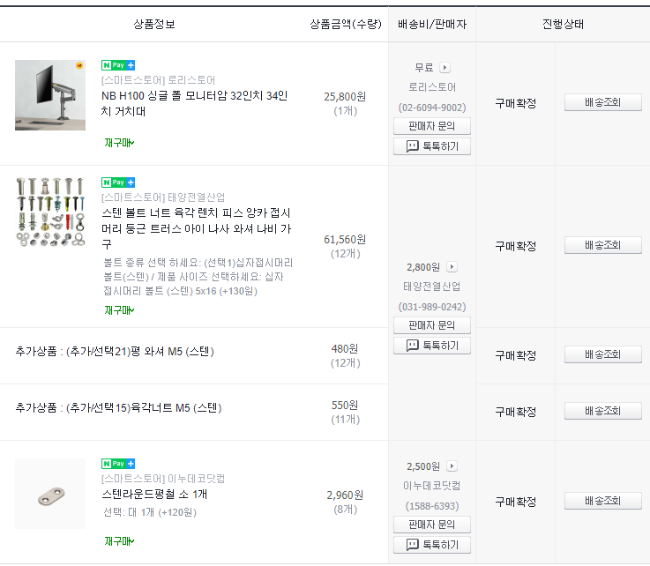Click phone number (031-989-0242)

(x=432, y=307)
